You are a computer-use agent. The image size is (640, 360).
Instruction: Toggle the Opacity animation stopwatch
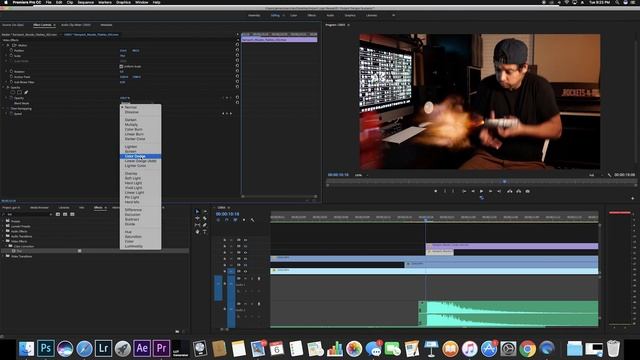coord(11,98)
